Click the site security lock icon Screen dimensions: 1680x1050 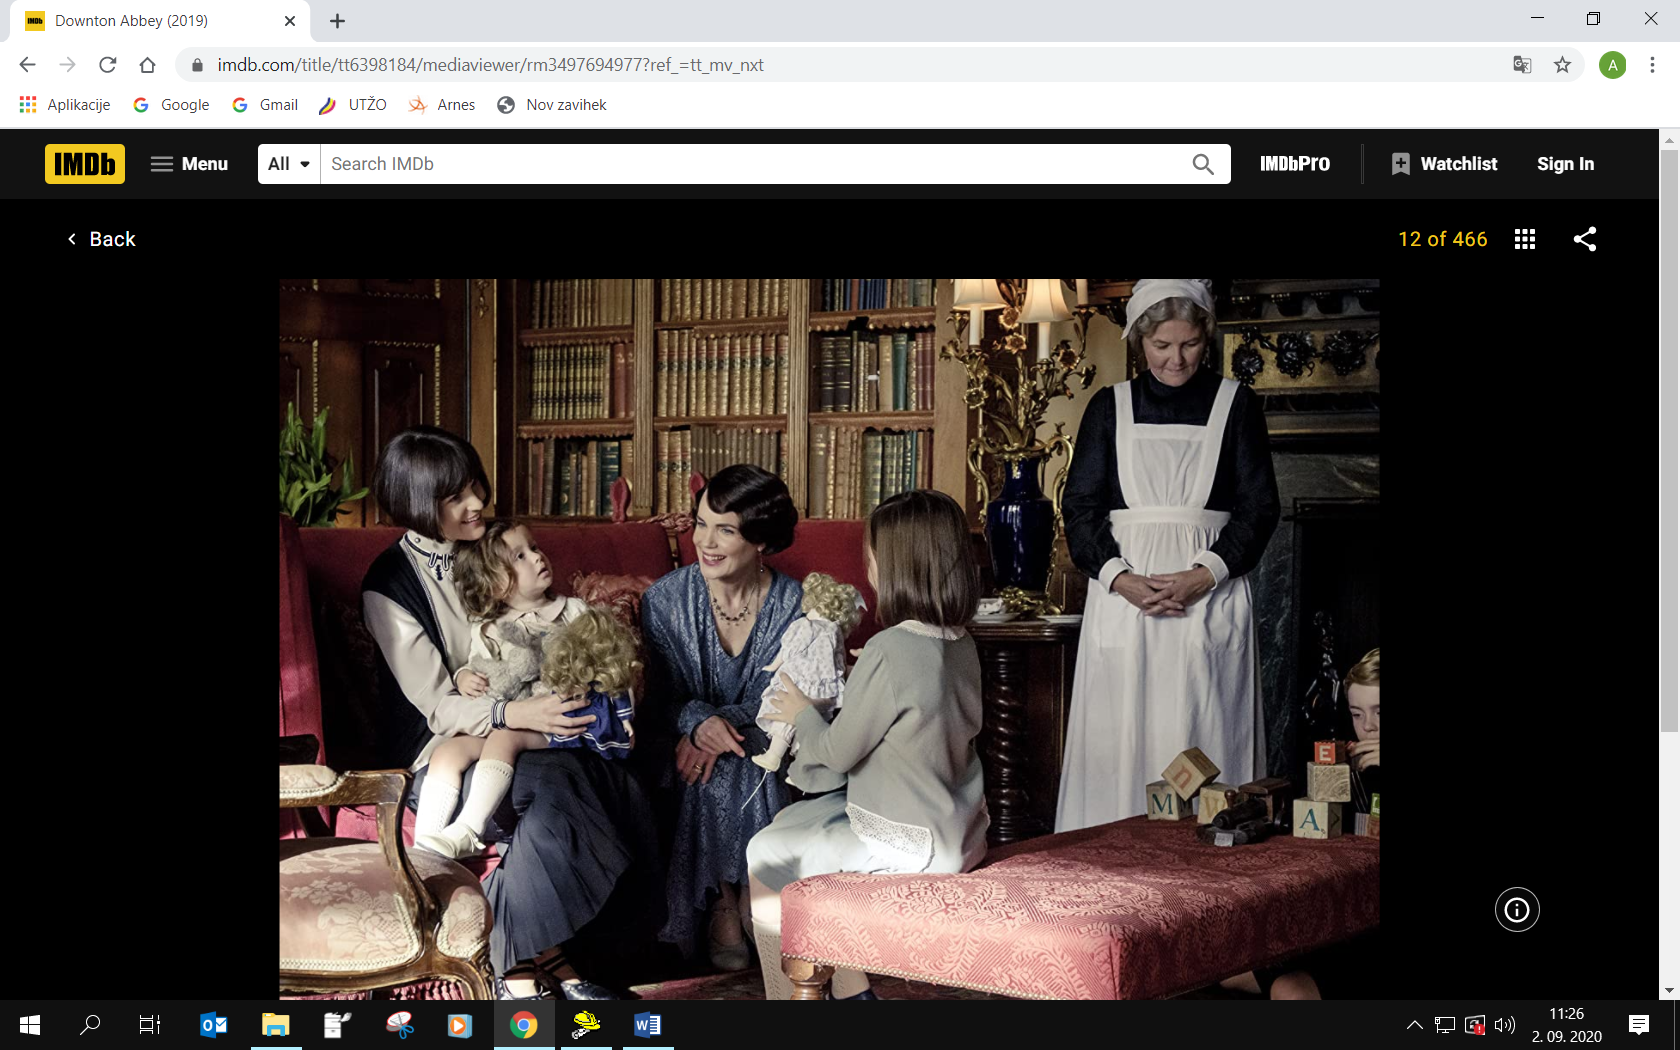pos(197,65)
